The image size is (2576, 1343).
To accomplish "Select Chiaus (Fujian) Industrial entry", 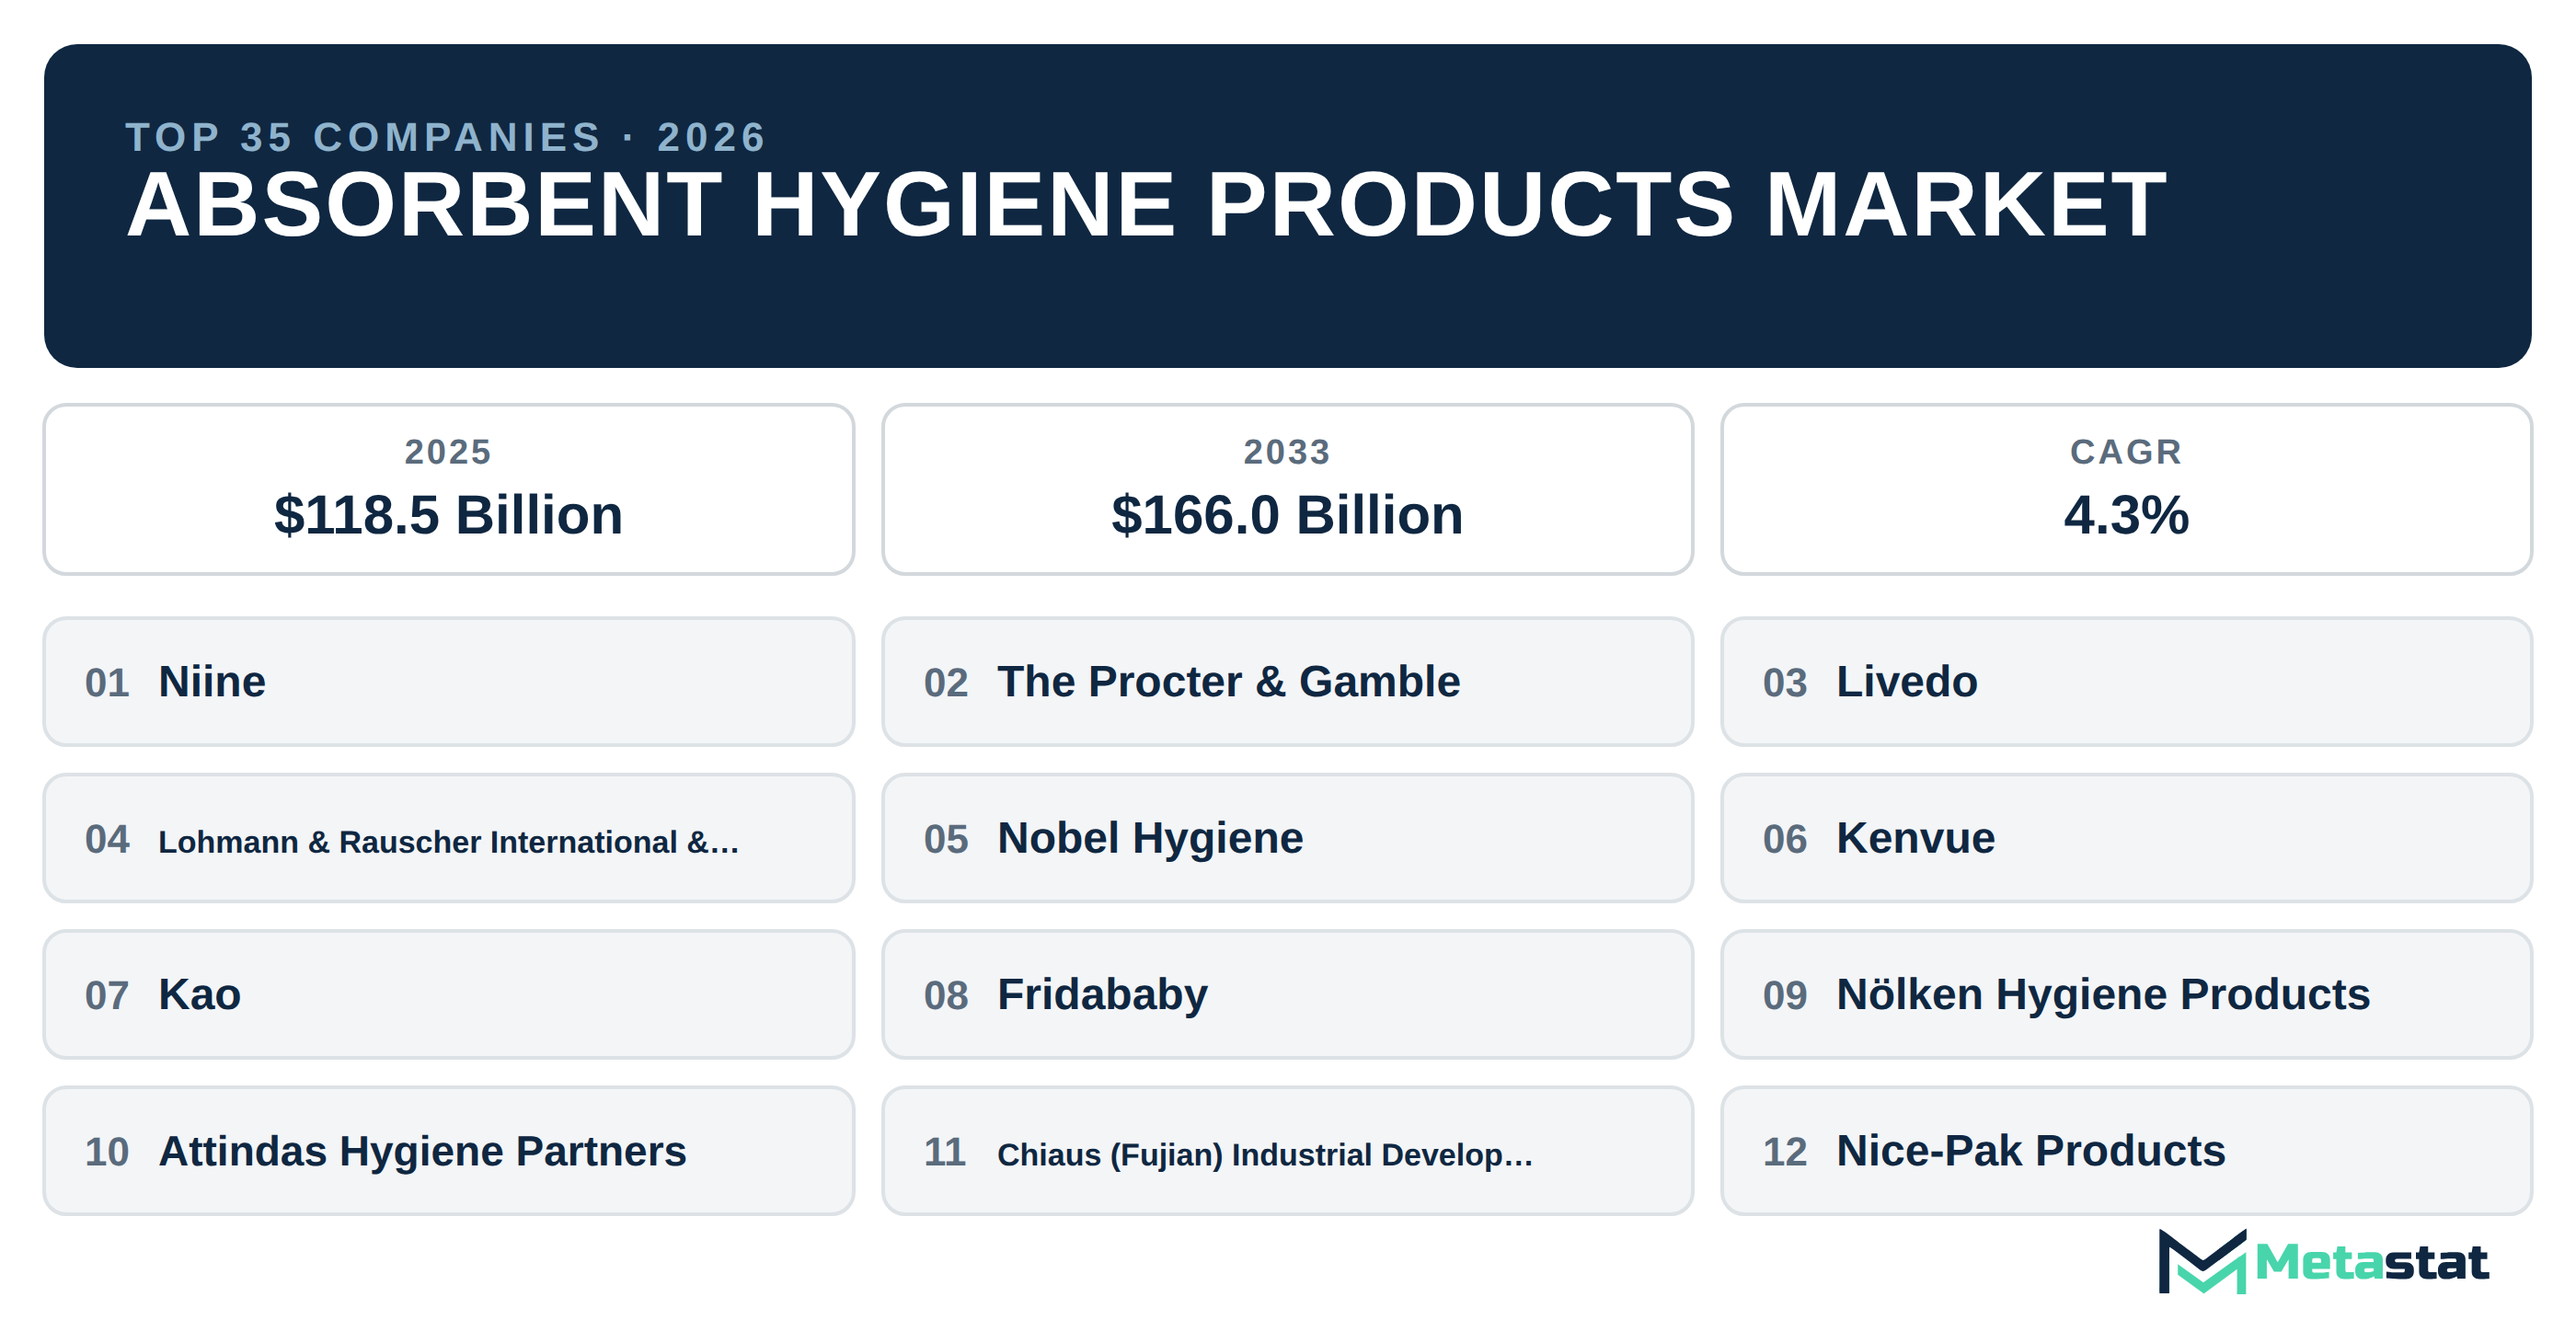I will tap(1287, 1151).
